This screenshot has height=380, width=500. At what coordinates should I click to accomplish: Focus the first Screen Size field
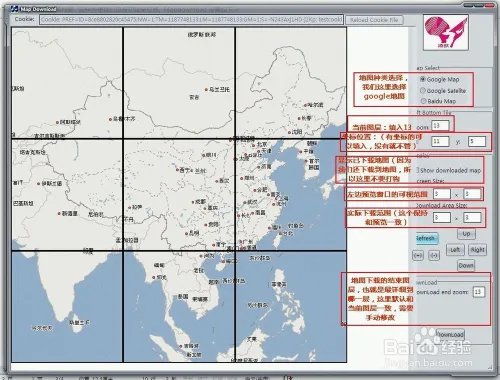[442, 194]
